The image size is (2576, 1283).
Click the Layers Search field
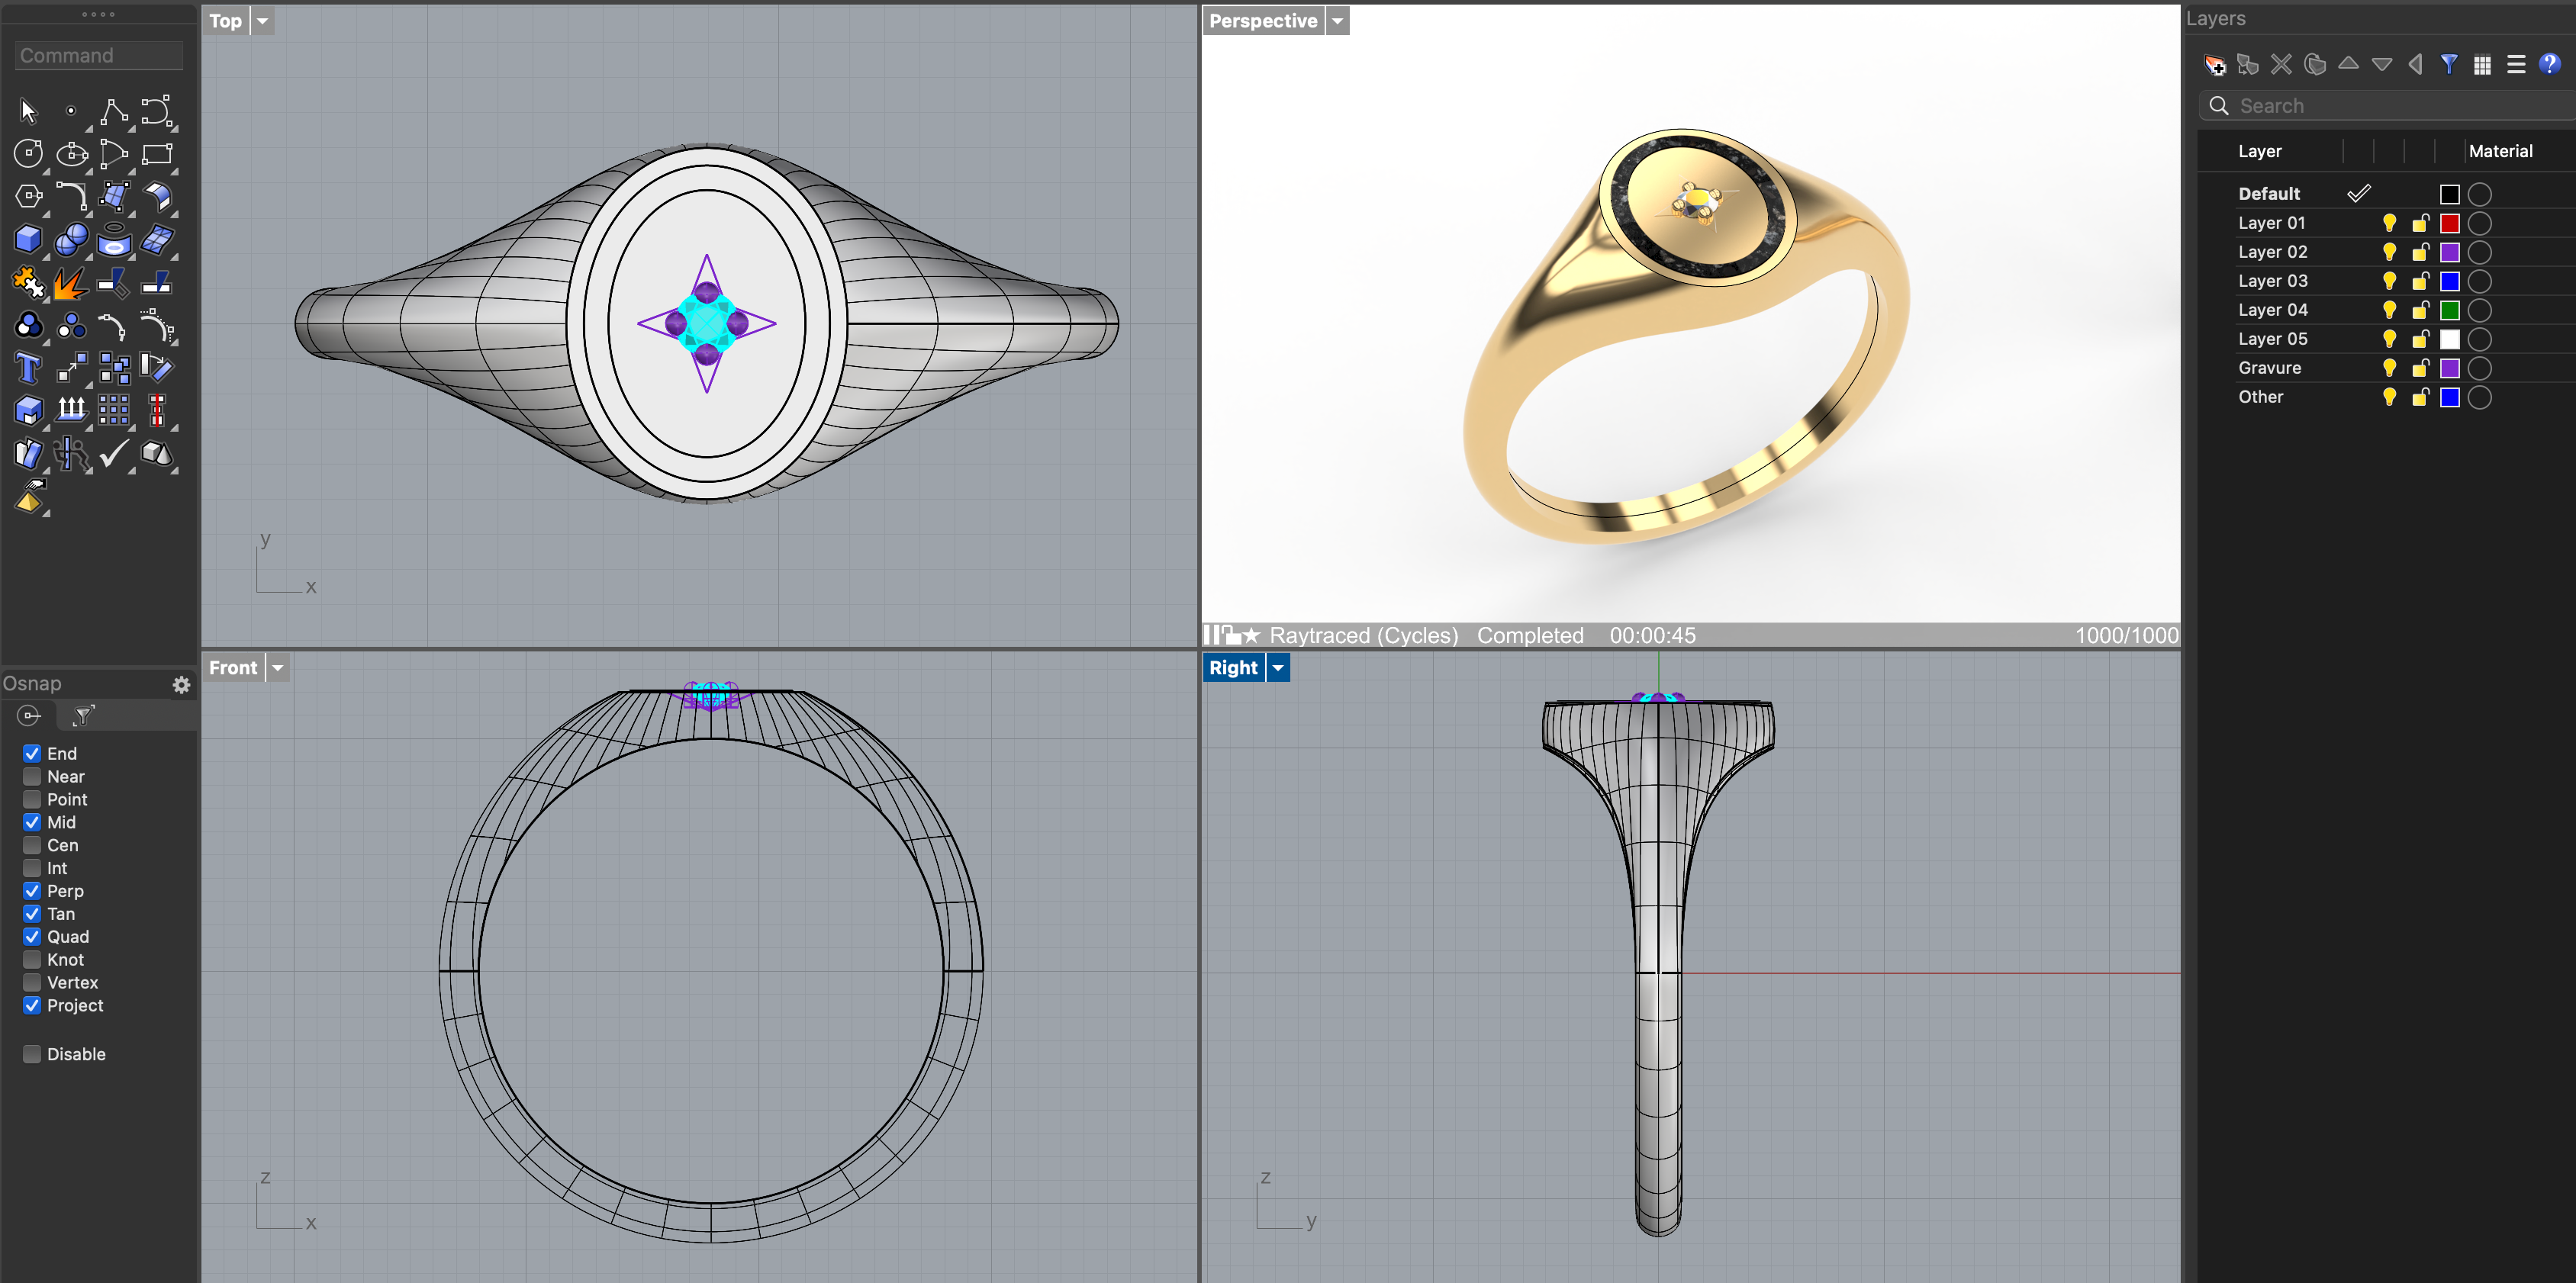pyautogui.click(x=2390, y=106)
